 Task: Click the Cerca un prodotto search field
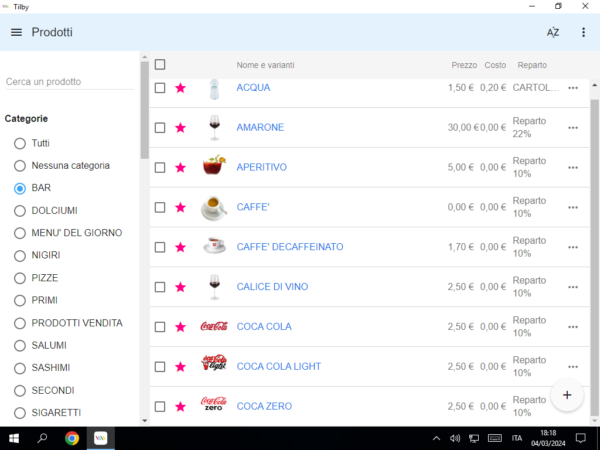click(70, 82)
